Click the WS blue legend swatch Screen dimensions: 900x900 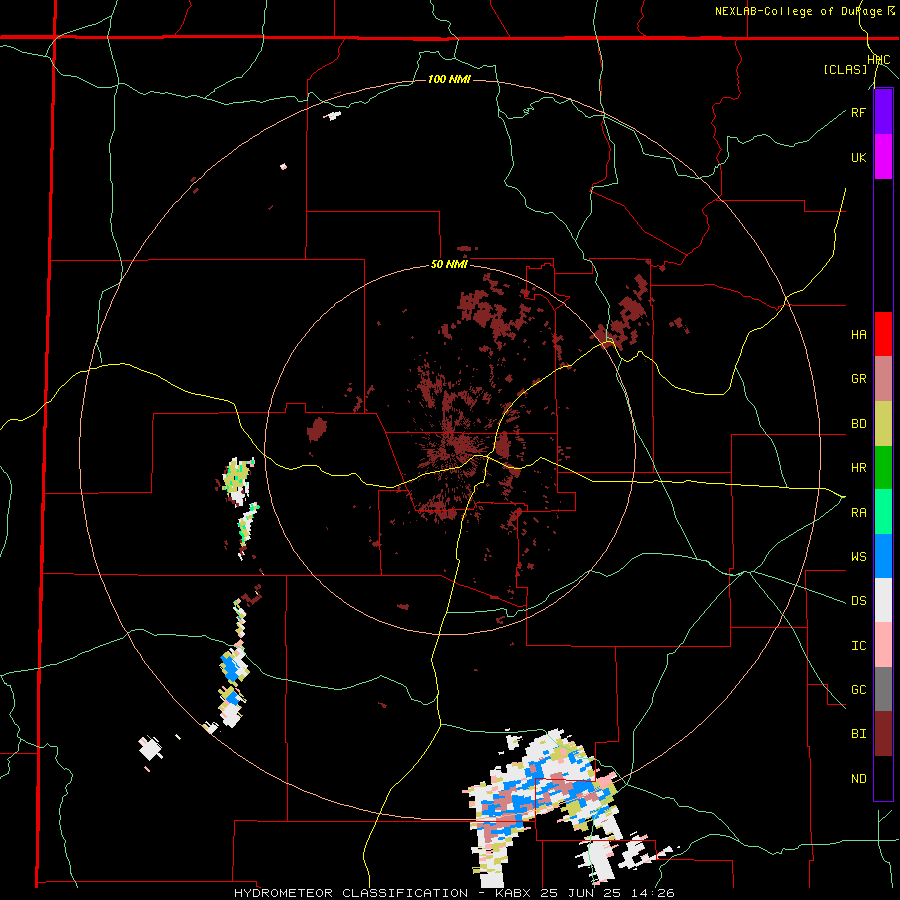pyautogui.click(x=883, y=556)
